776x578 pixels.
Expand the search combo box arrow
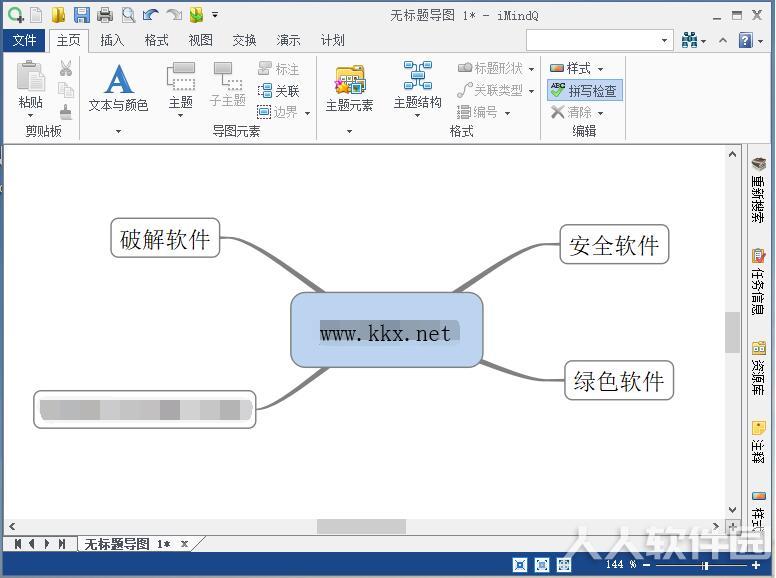point(664,40)
